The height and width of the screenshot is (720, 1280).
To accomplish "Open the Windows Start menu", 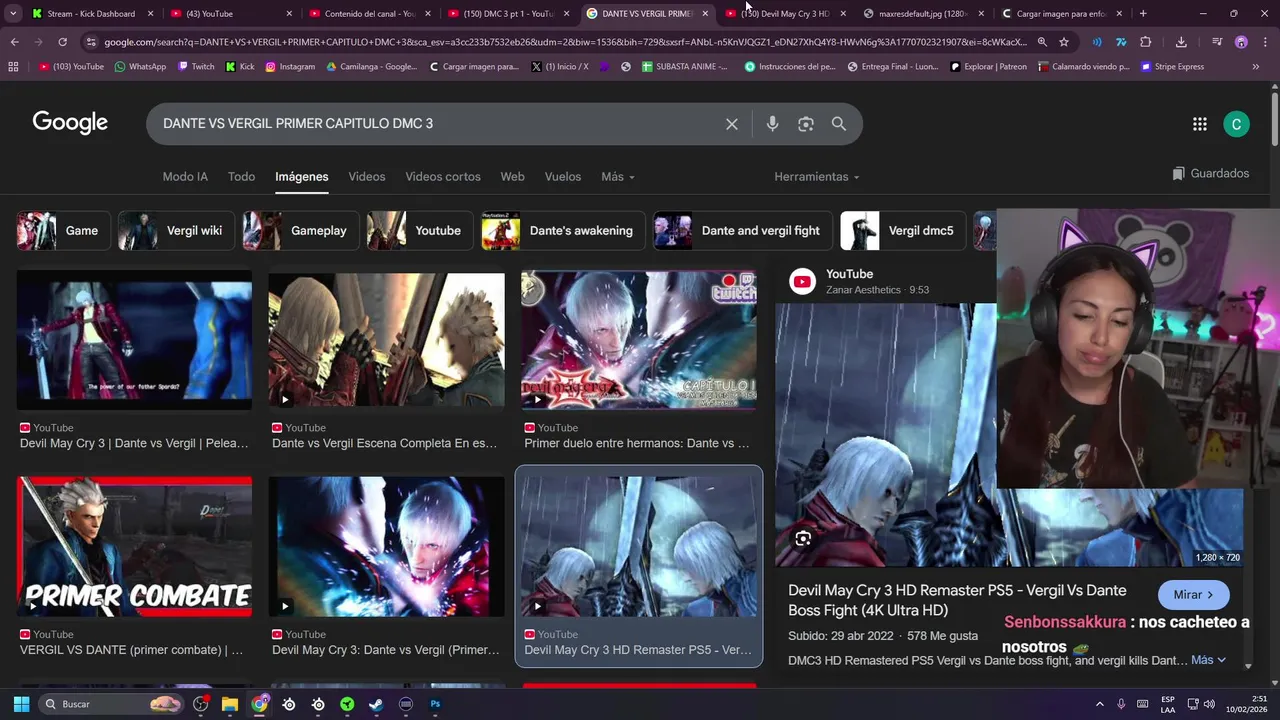I will (x=21, y=704).
